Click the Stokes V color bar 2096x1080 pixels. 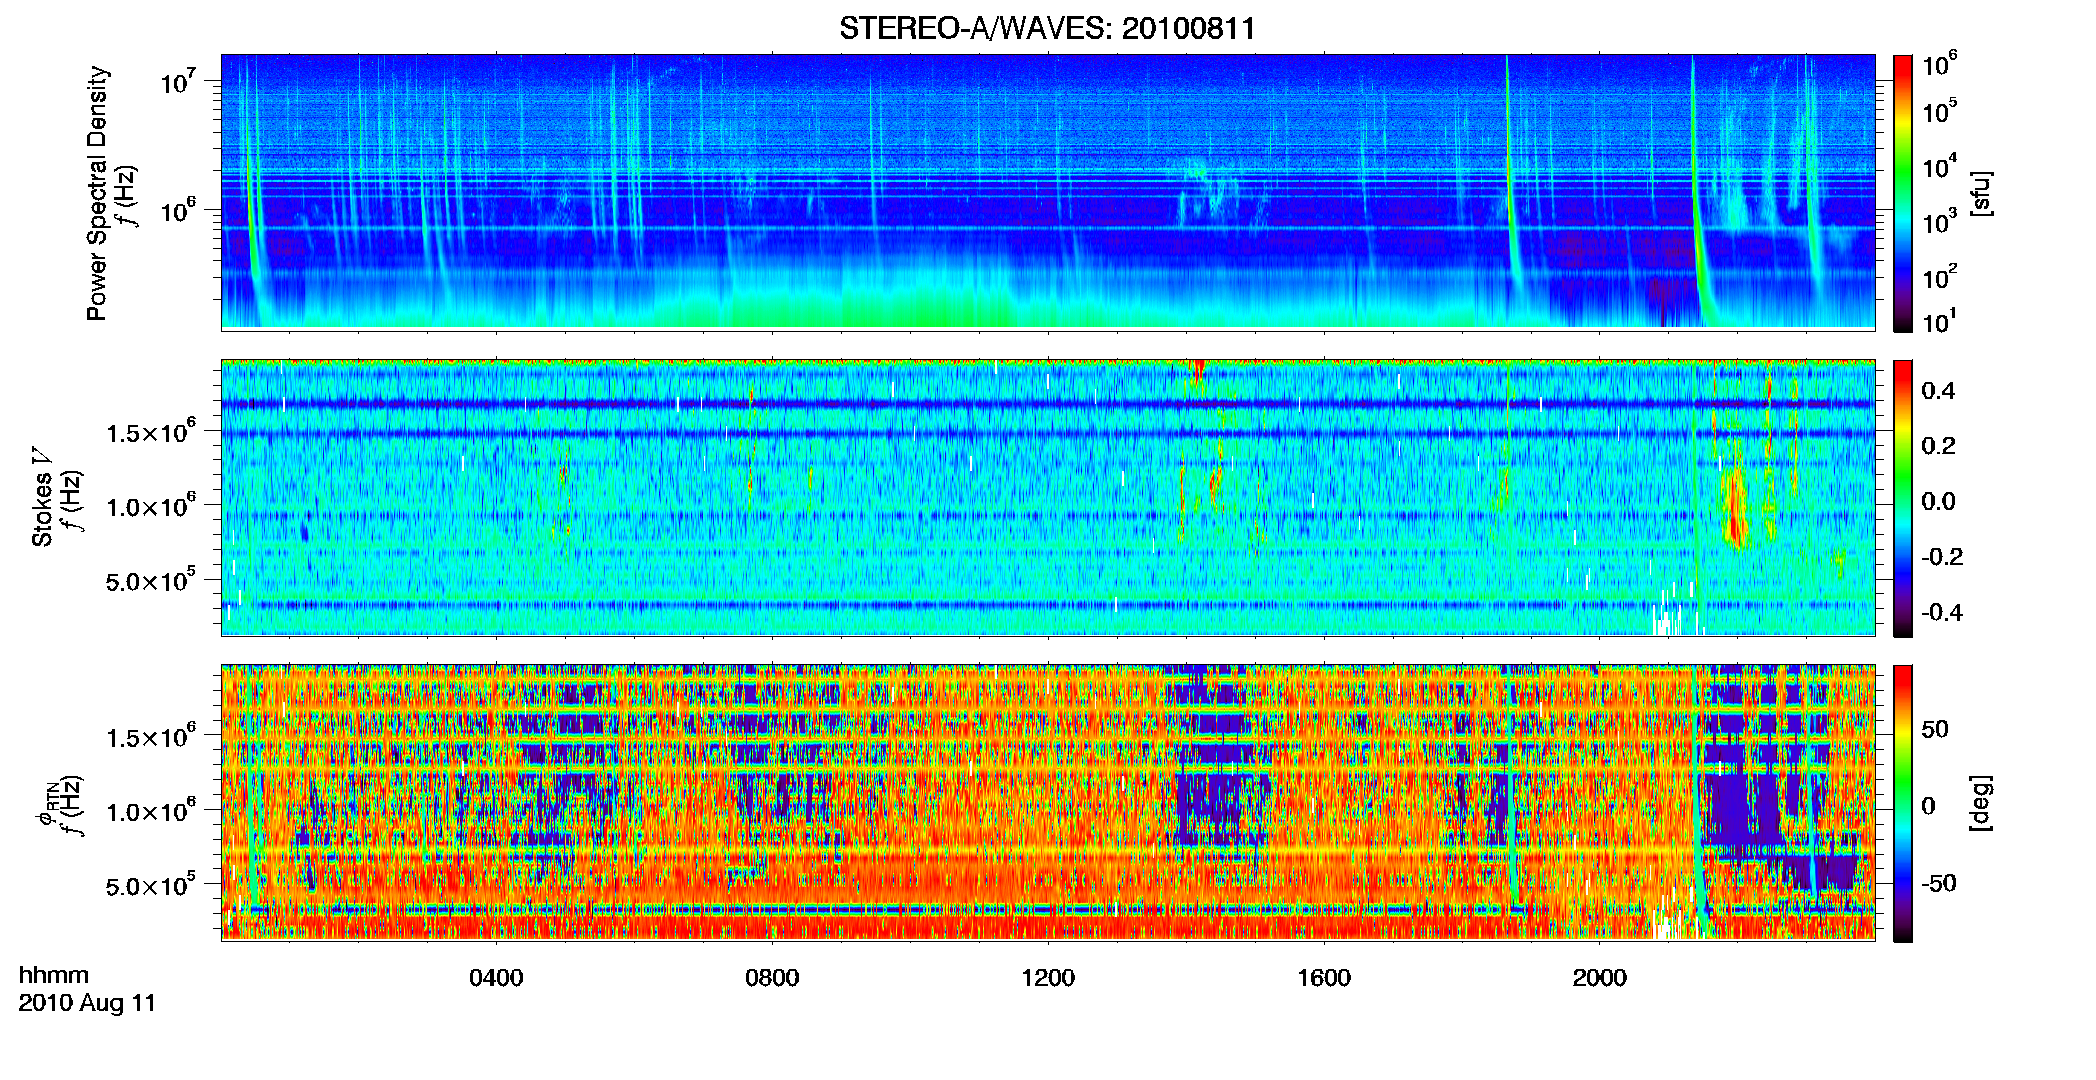coord(1902,498)
